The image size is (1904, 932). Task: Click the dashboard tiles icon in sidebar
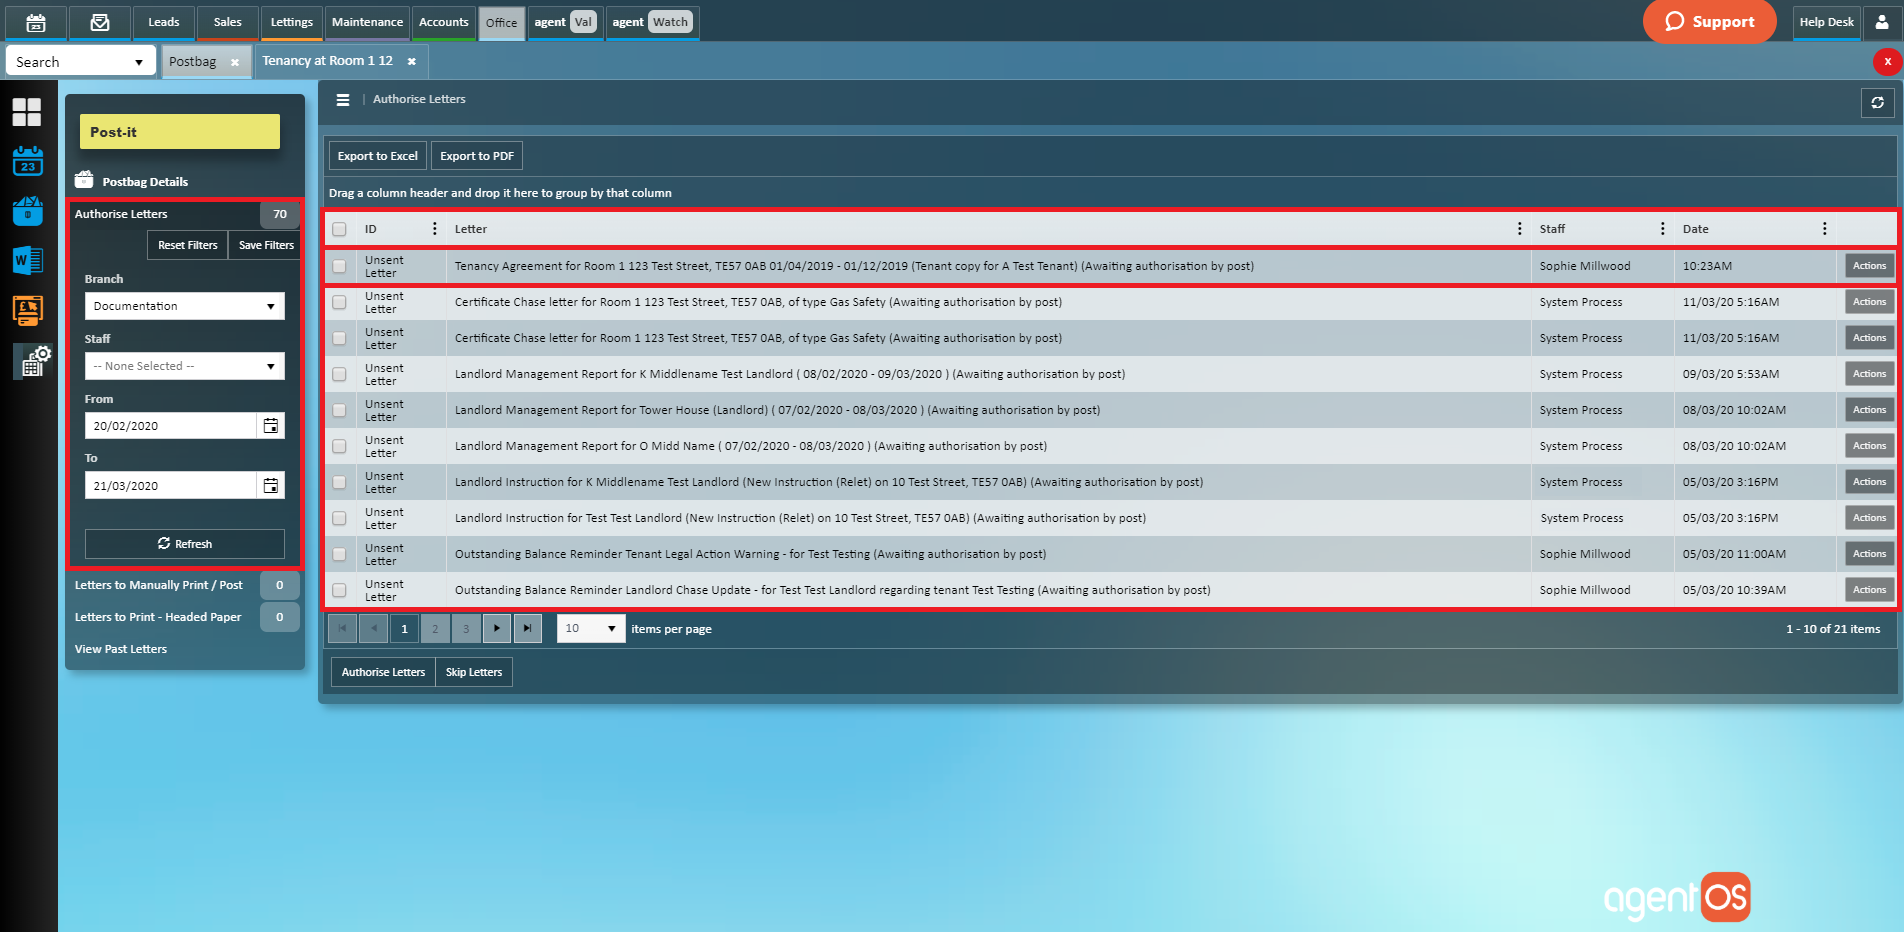tap(27, 112)
